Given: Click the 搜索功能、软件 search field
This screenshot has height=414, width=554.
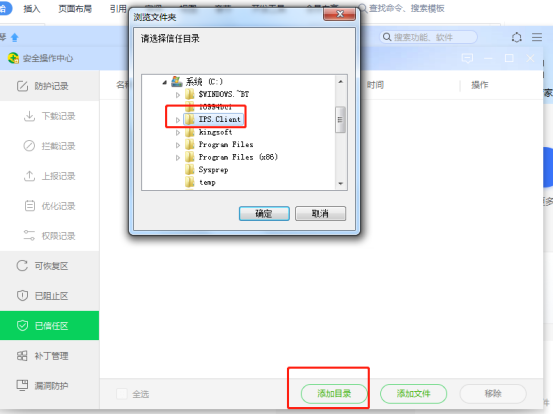Looking at the screenshot, I should [x=429, y=37].
